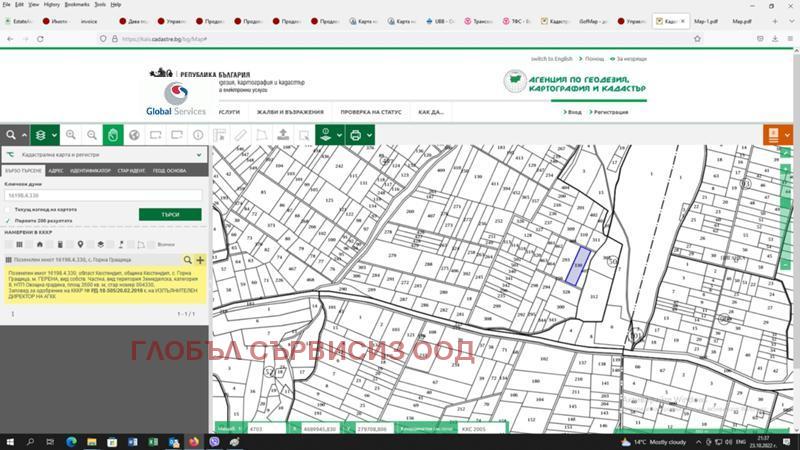Open the print button dropdown arrow
The image size is (800, 450).
[x=369, y=135]
